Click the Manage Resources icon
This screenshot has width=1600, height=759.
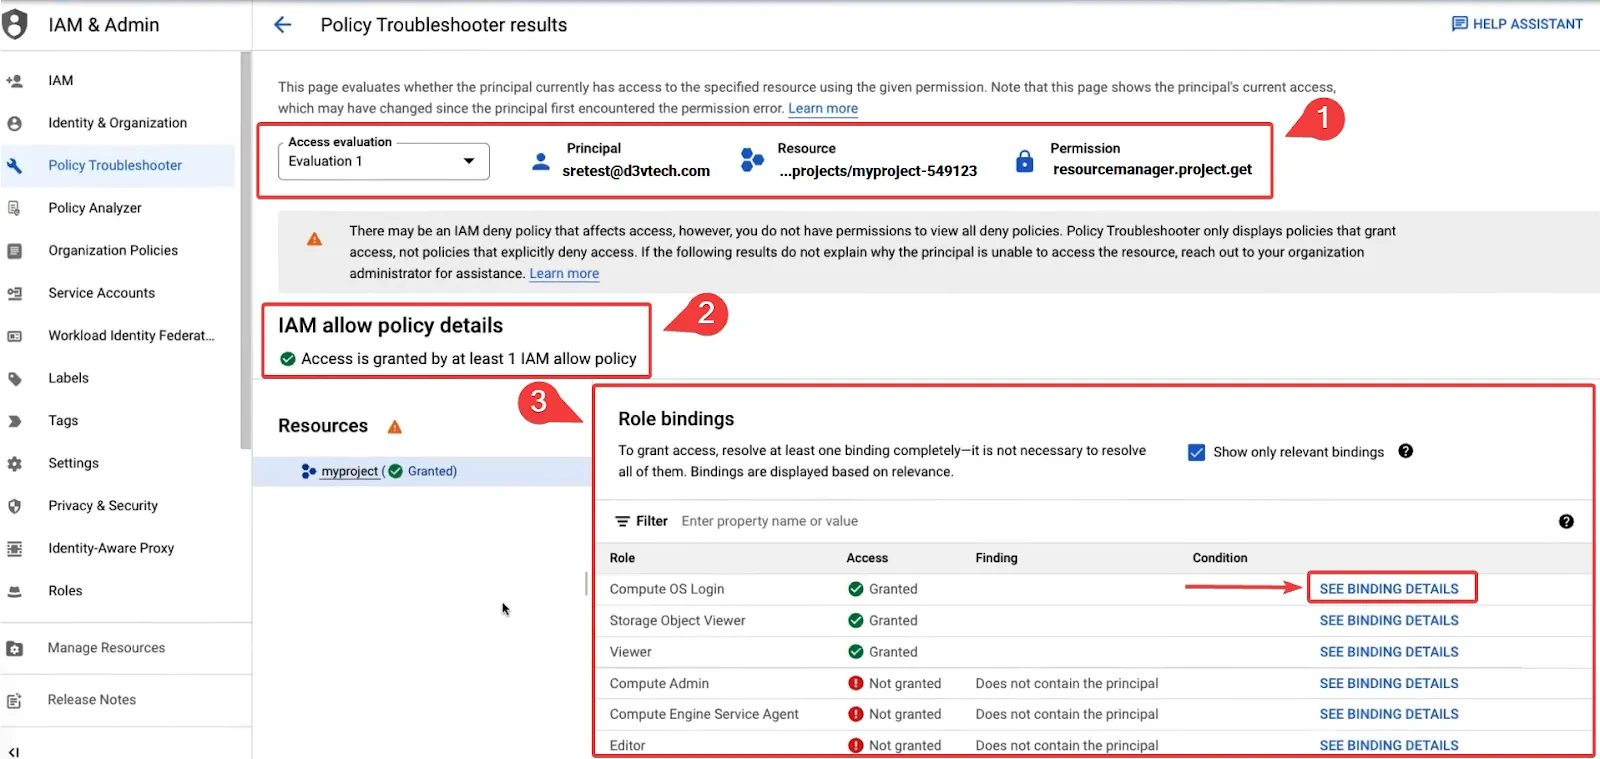click(x=14, y=648)
